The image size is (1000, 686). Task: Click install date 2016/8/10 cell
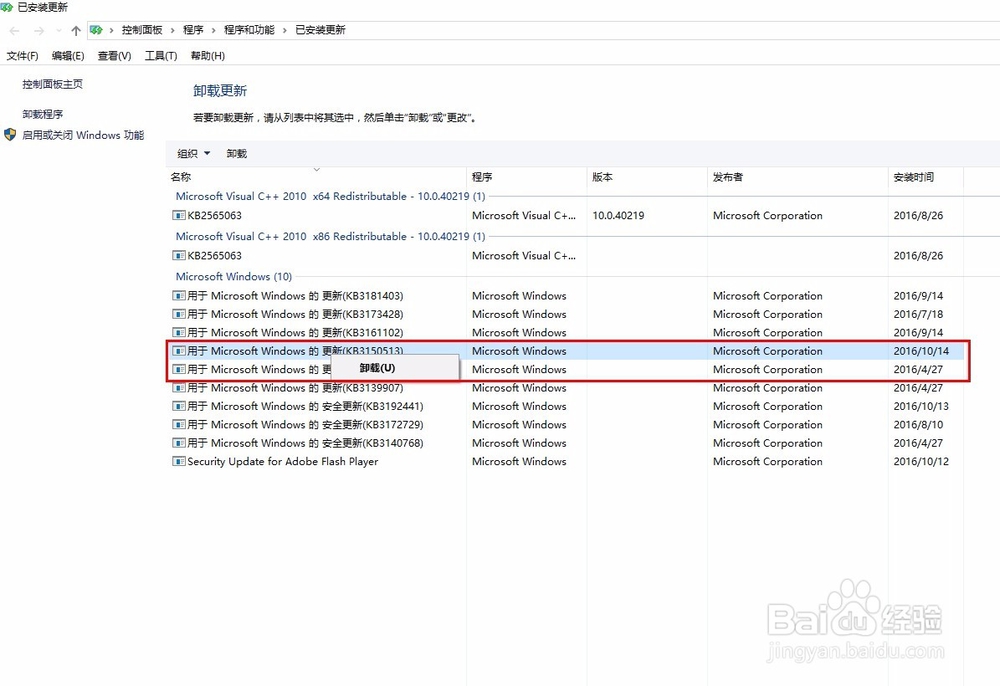tap(918, 425)
